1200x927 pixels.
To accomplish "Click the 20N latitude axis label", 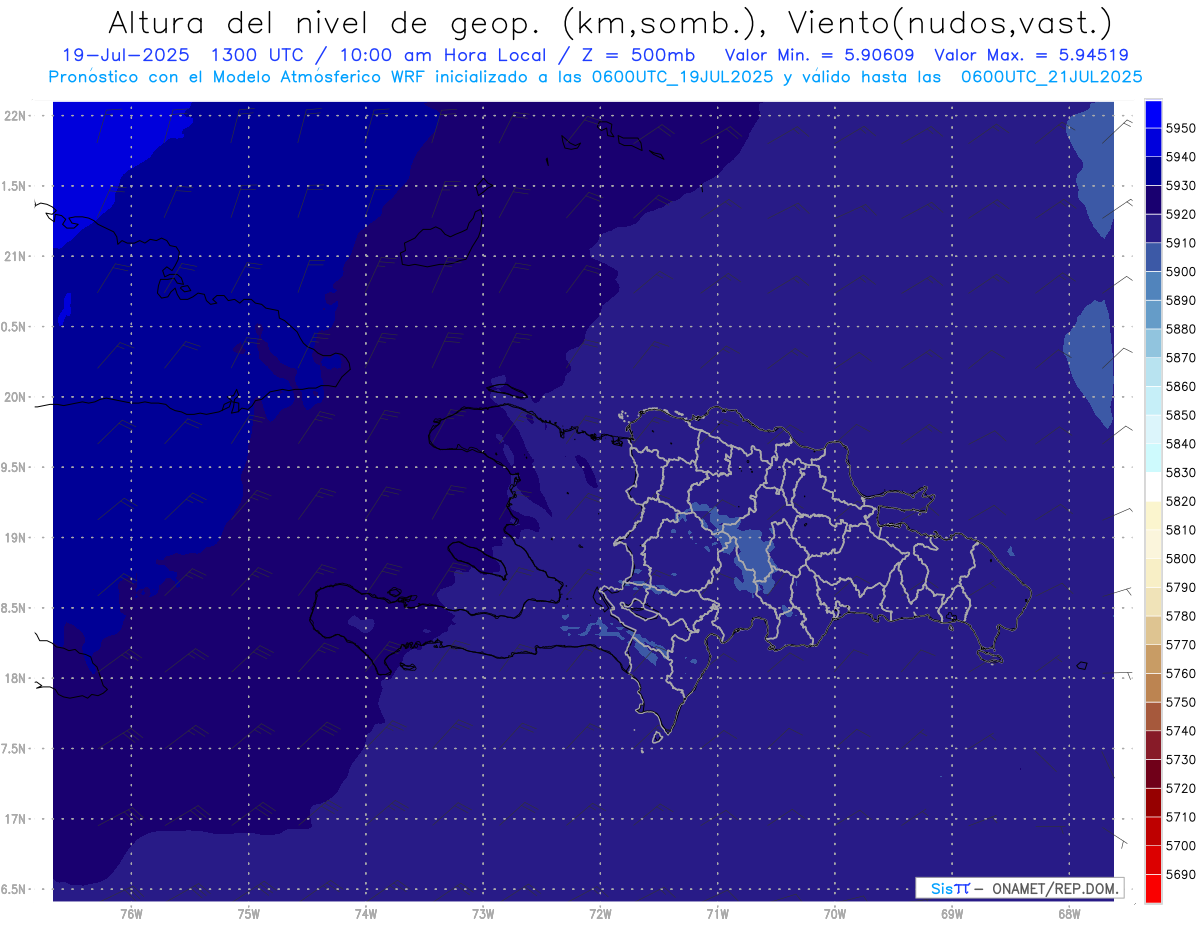I will click(16, 397).
